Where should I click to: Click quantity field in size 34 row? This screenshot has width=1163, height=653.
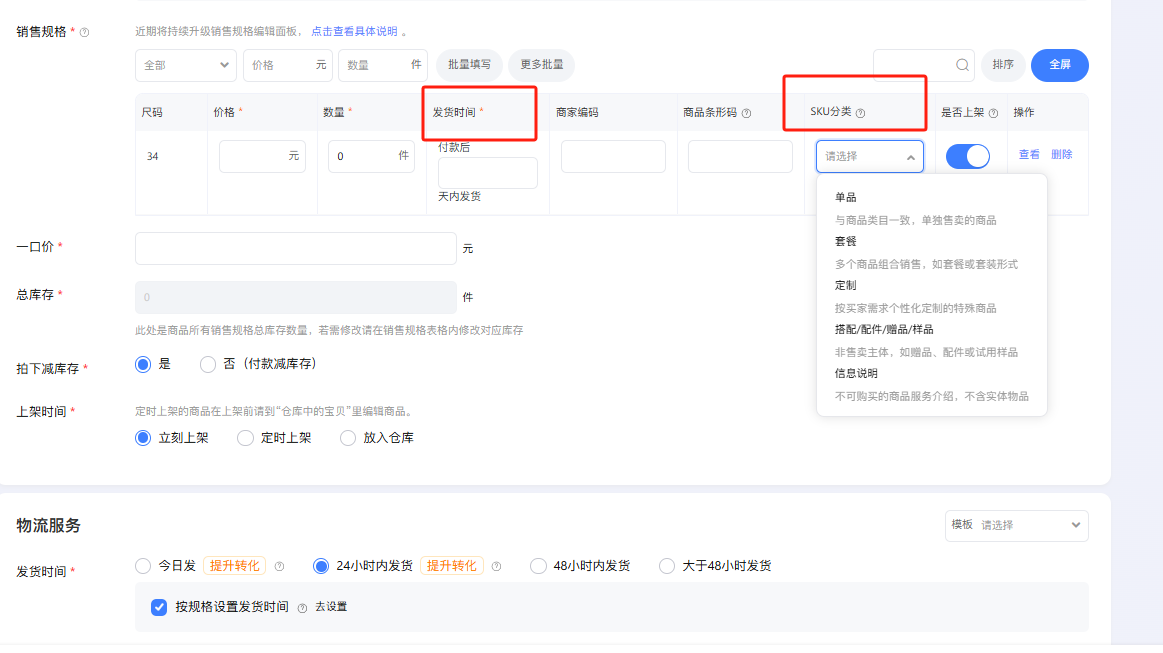coord(371,157)
